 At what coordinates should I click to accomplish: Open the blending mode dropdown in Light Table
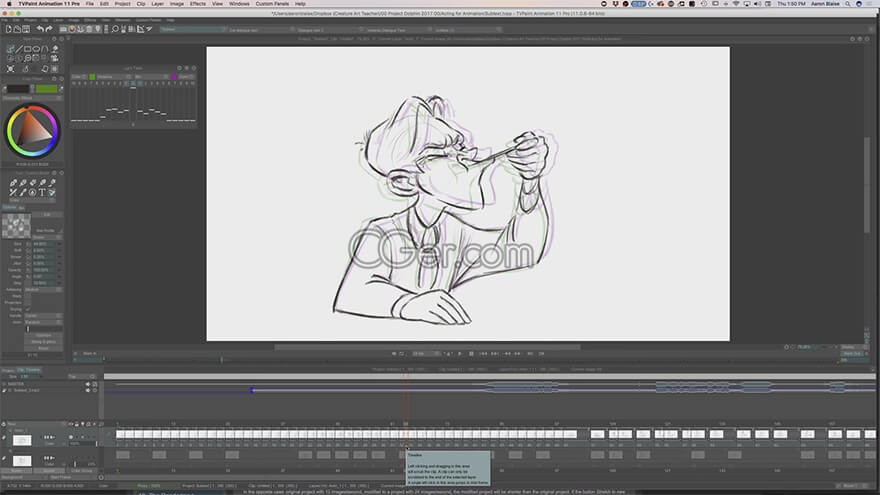click(151, 77)
